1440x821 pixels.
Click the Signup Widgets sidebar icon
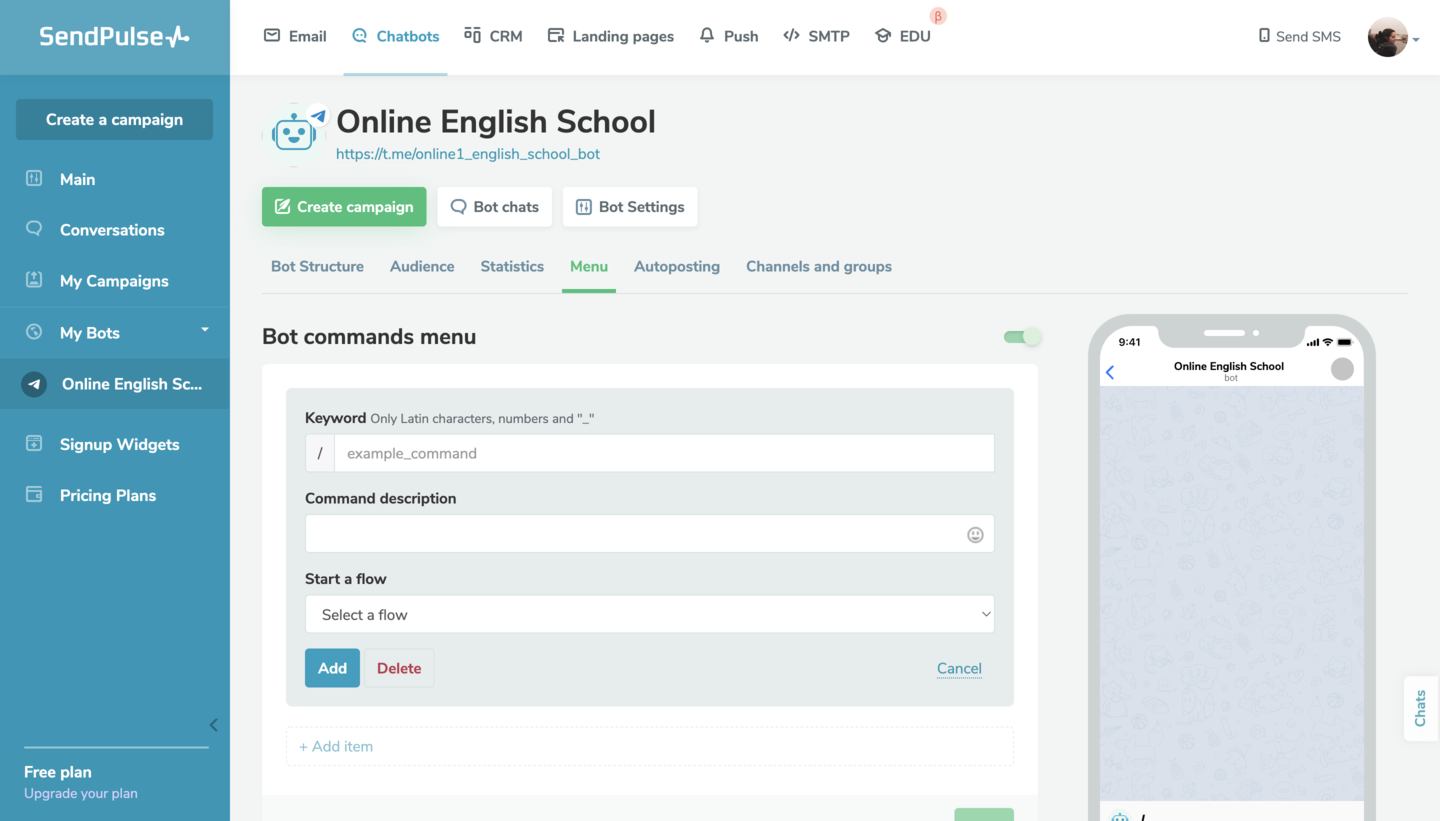(x=34, y=444)
